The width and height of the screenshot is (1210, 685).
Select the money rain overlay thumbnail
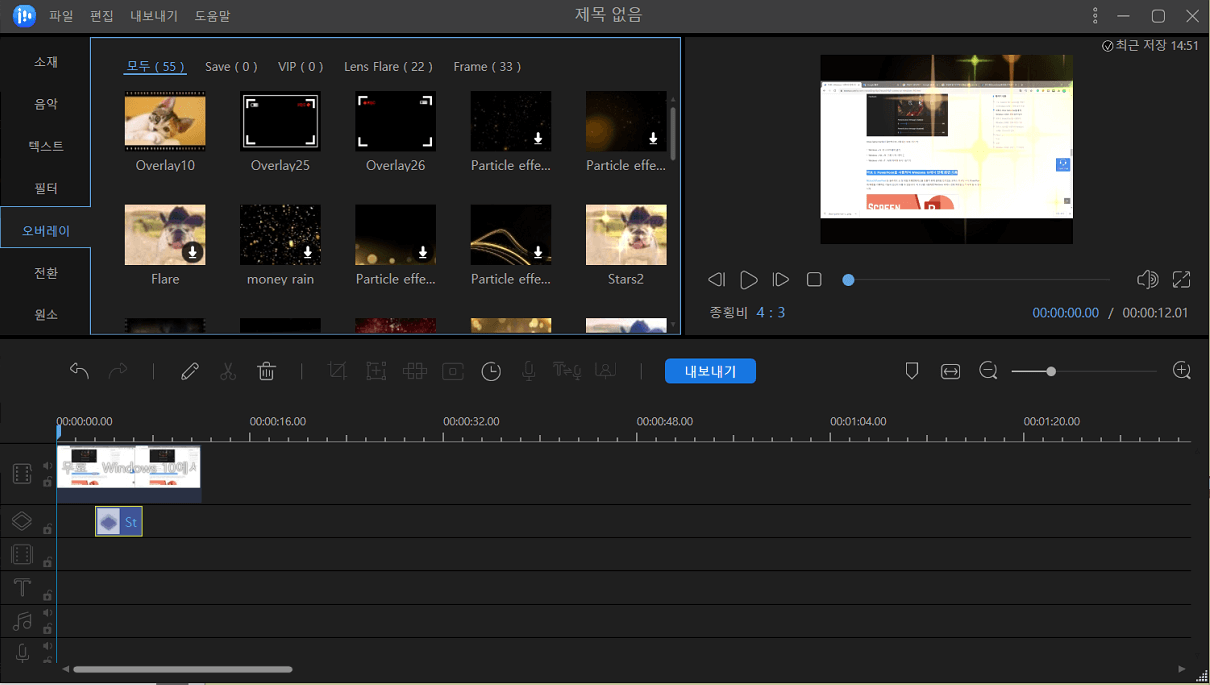click(x=280, y=235)
